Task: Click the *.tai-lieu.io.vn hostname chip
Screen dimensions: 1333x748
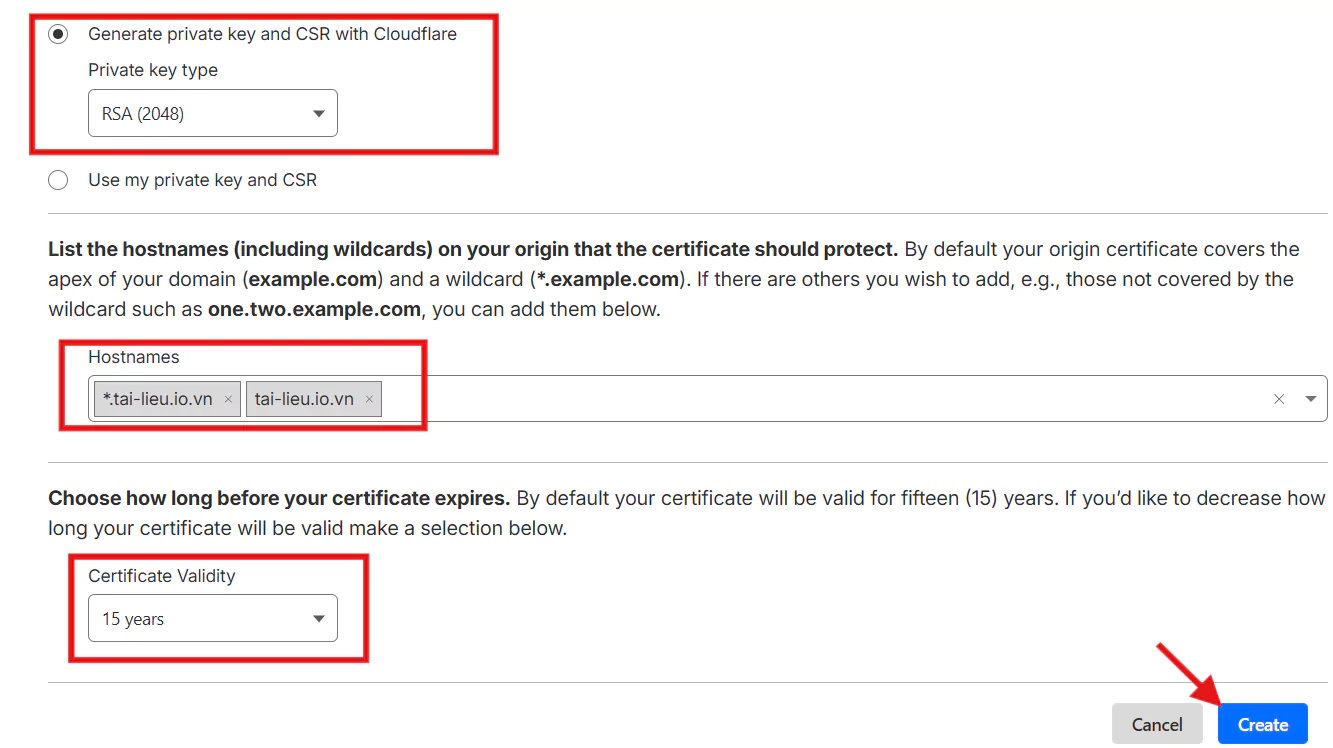Action: pos(158,399)
